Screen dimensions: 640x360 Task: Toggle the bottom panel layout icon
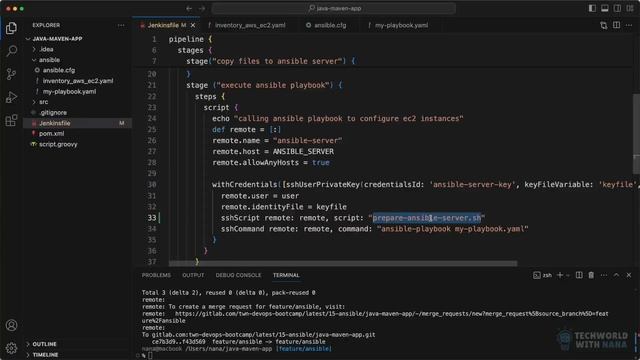(604, 8)
